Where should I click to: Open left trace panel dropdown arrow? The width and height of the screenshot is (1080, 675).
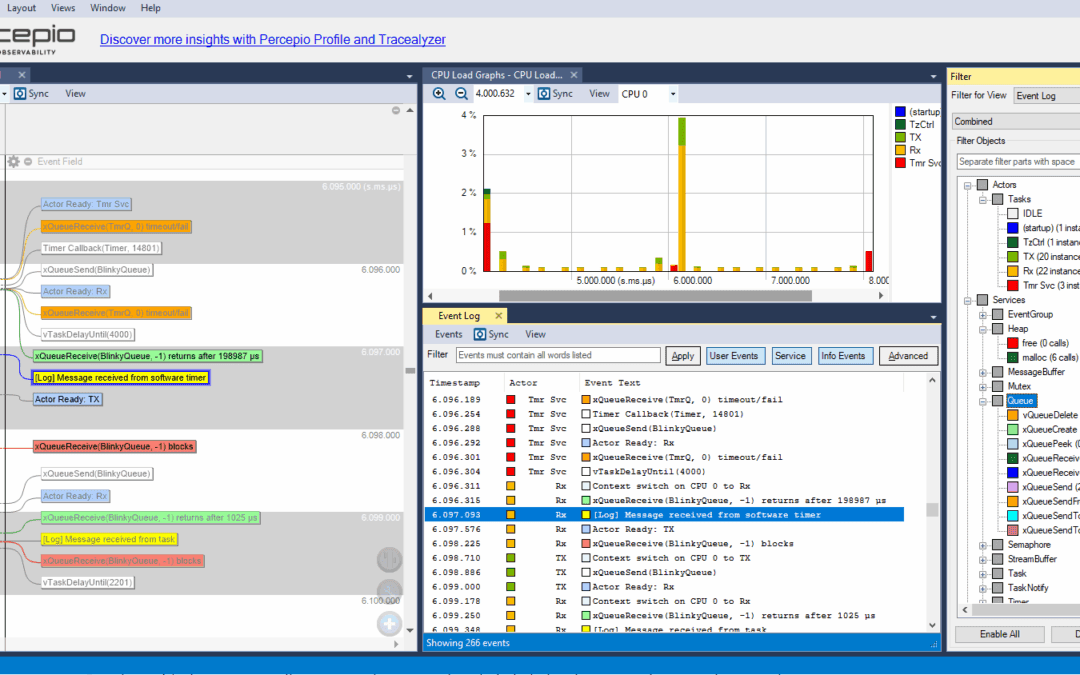tap(409, 76)
